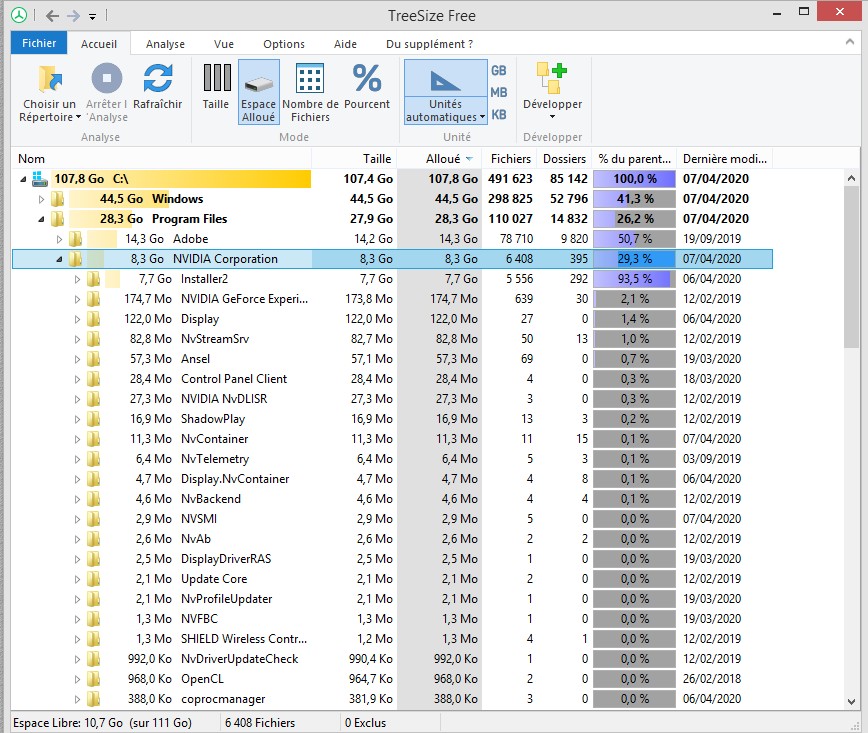The width and height of the screenshot is (868, 733).
Task: Sort by the % du parent column header
Action: click(x=634, y=159)
